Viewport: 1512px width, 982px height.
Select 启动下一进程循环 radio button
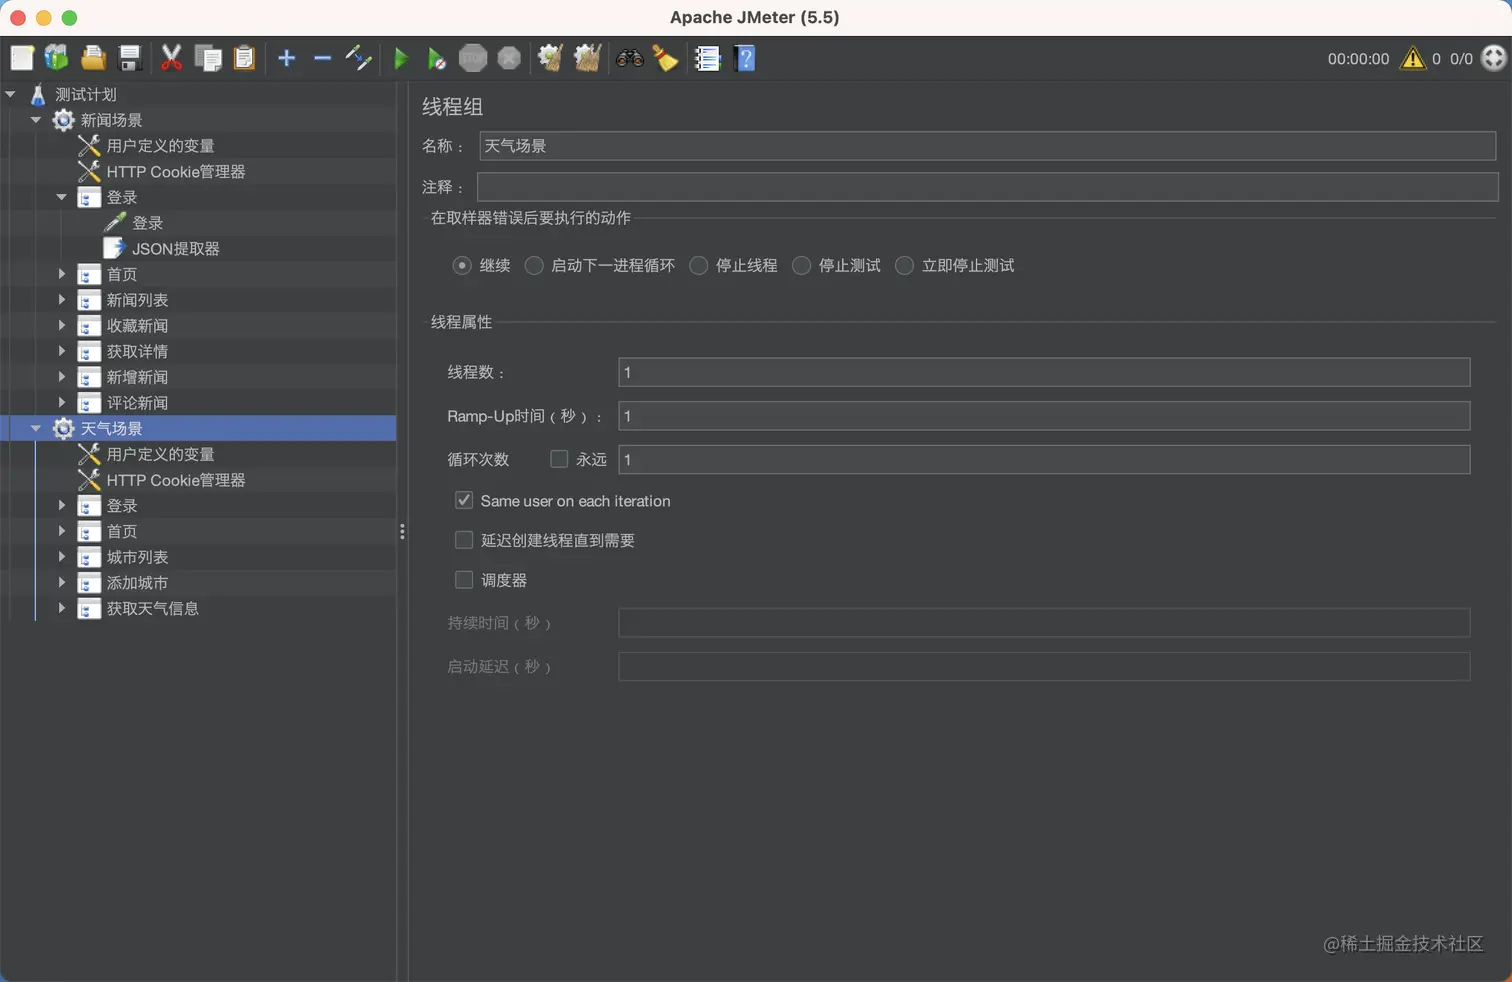(x=534, y=265)
